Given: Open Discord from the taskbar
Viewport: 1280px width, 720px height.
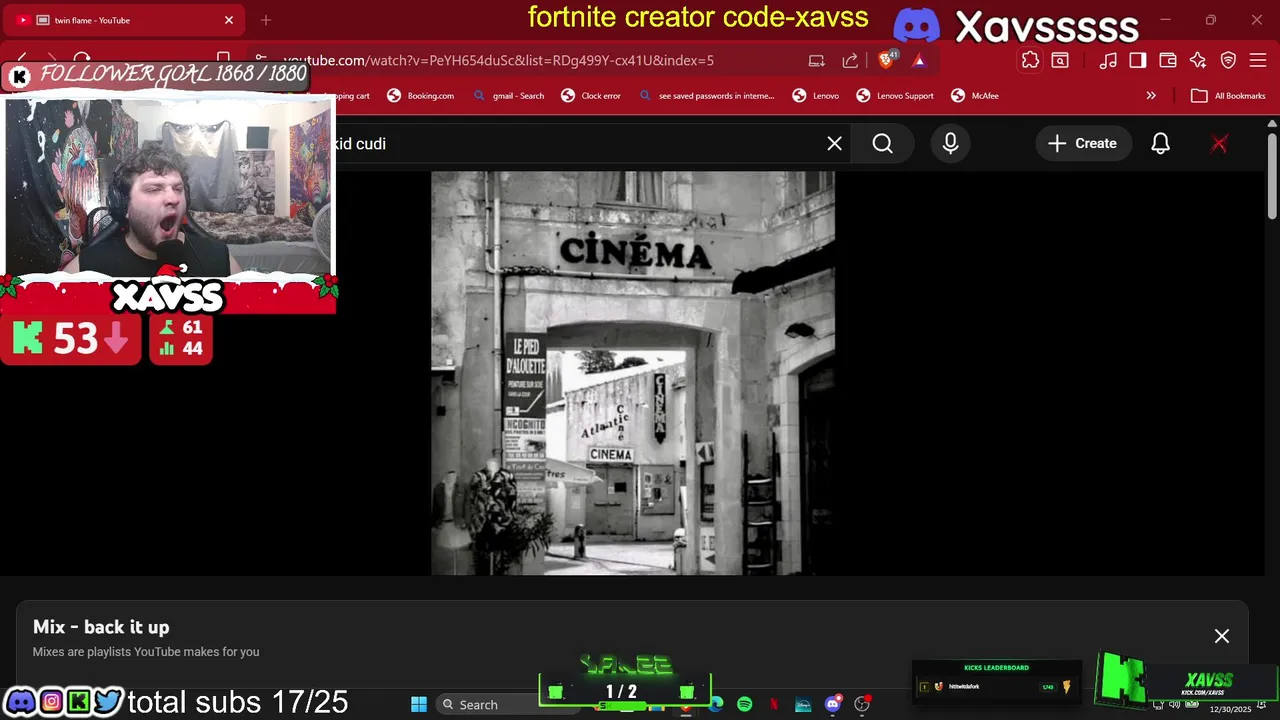Looking at the screenshot, I should click(x=833, y=705).
